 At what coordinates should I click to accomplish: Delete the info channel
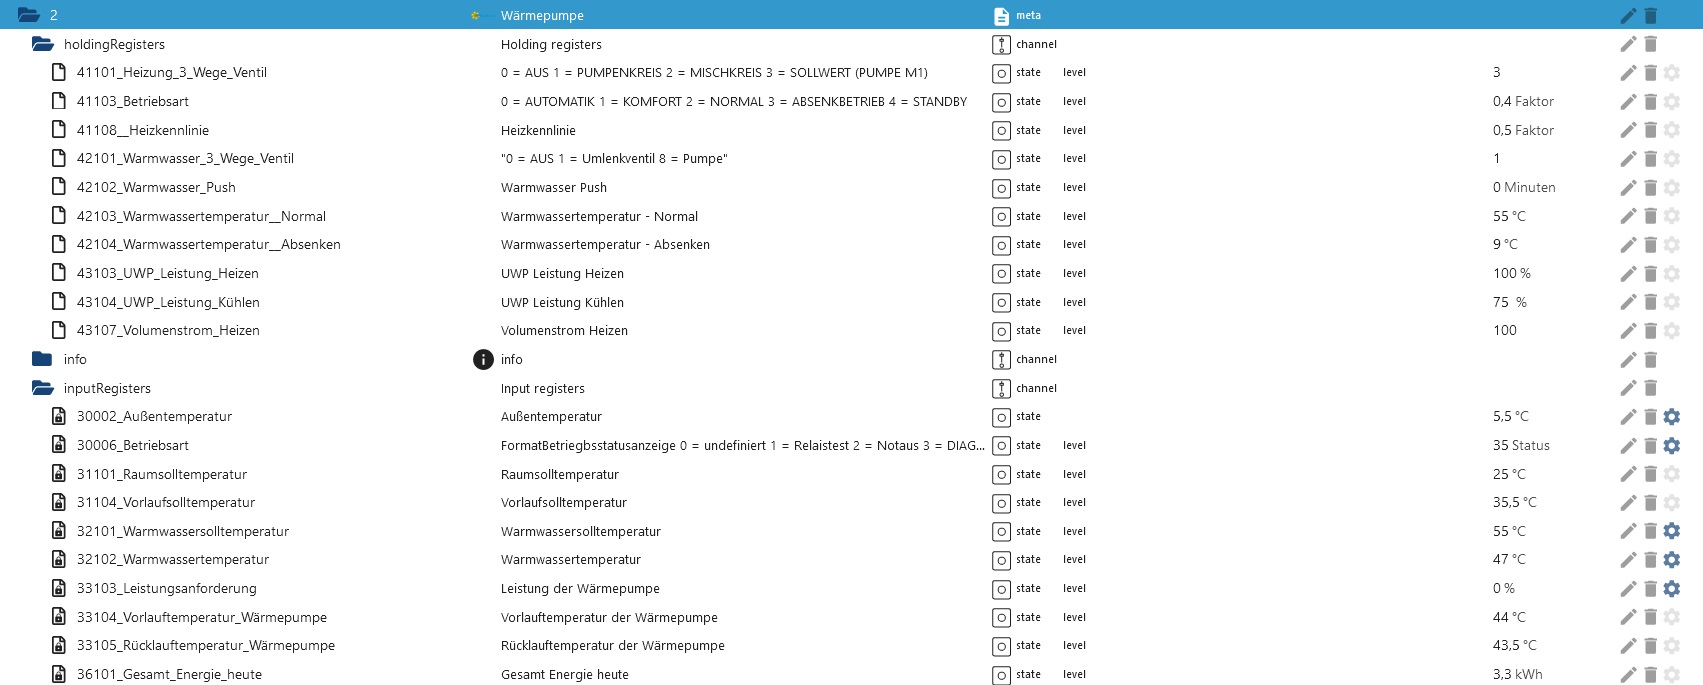[x=1651, y=360]
